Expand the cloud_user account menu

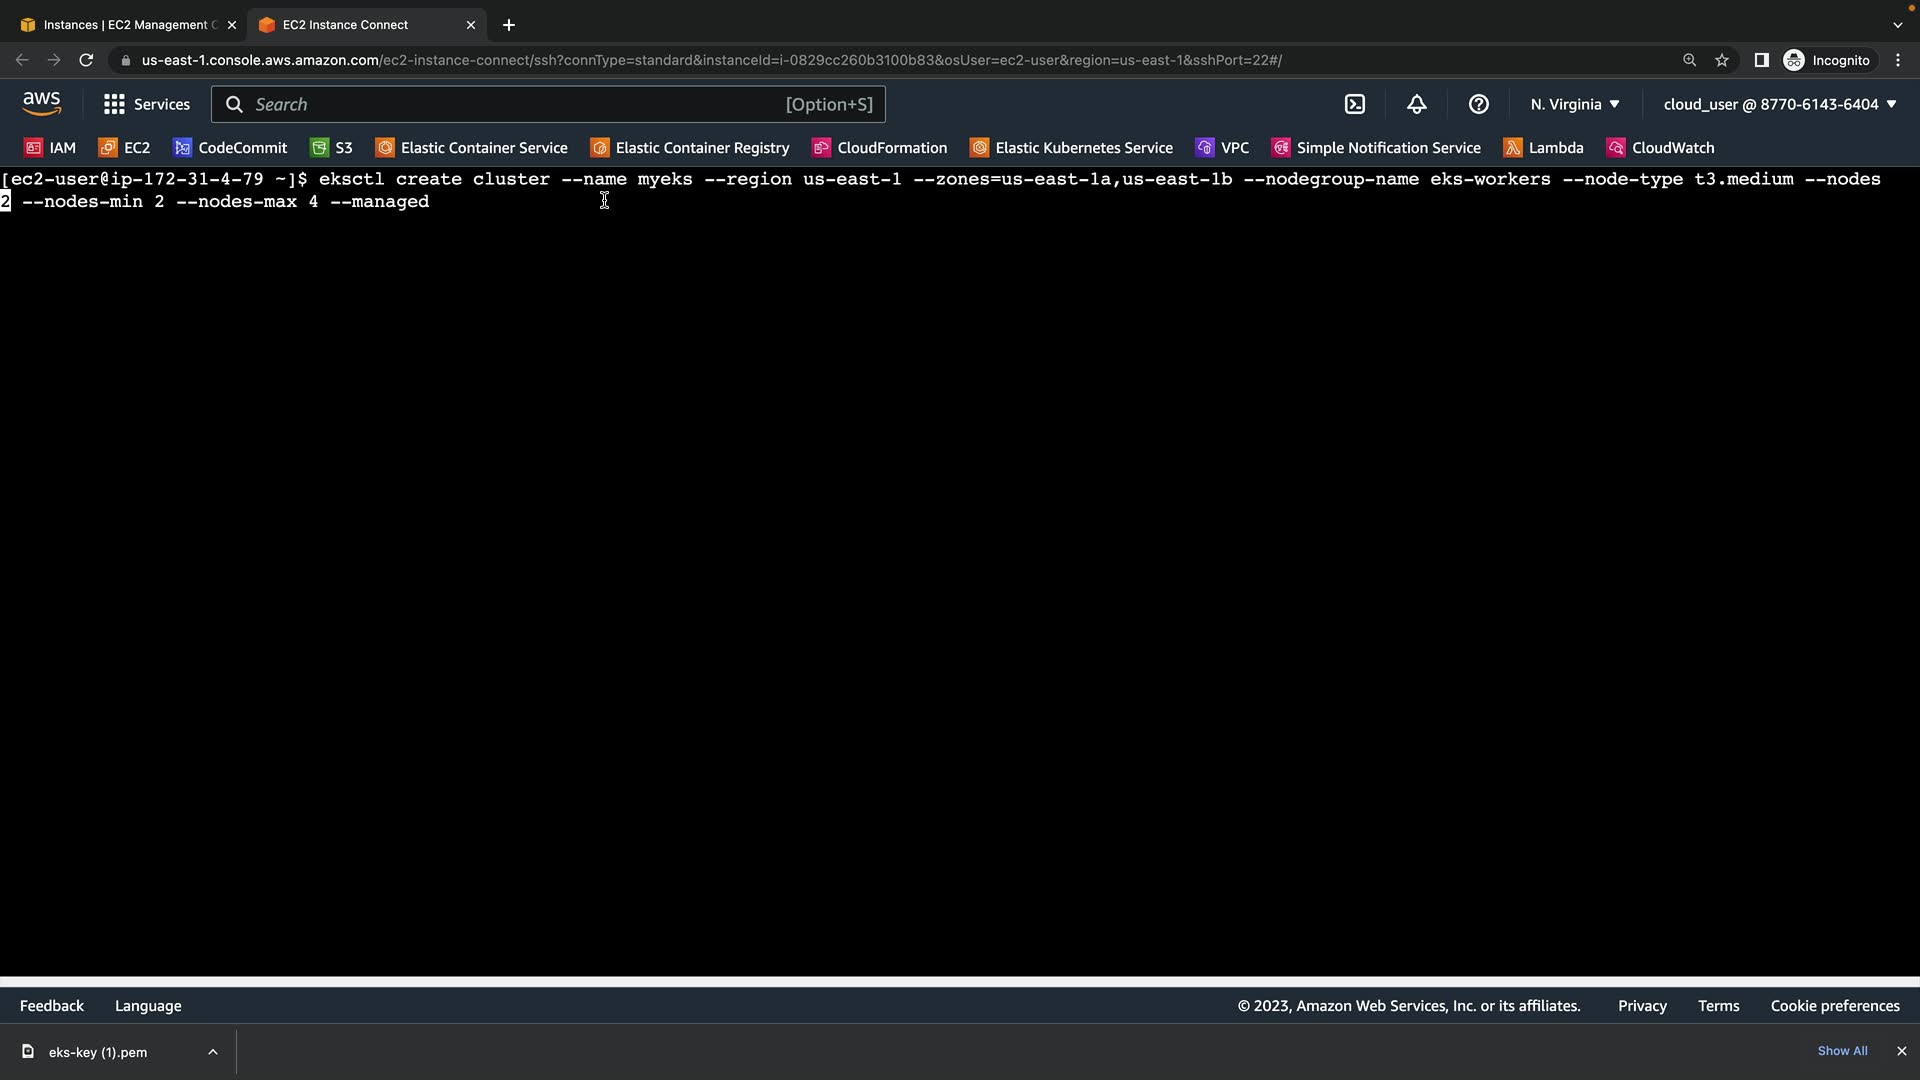tap(1779, 104)
